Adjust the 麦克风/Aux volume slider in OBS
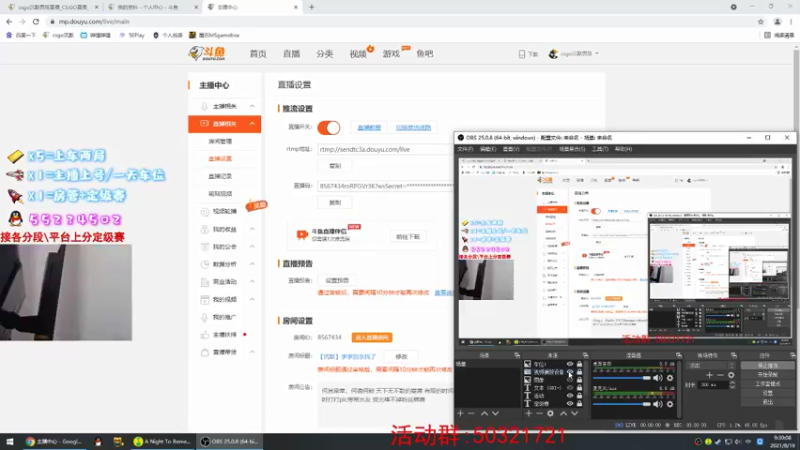Image resolution: width=800 pixels, height=450 pixels. 622,404
